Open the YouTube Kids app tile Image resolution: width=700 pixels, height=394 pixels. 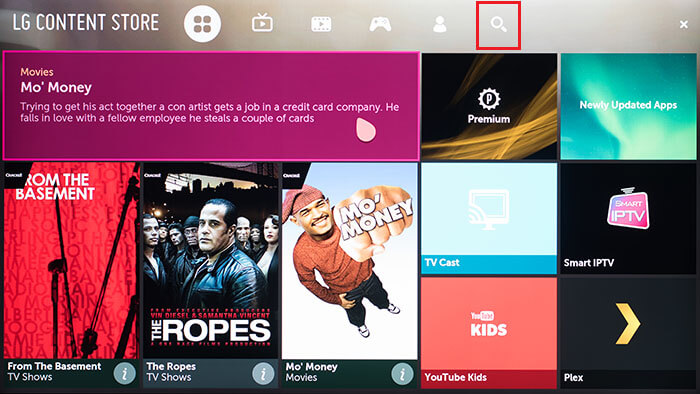pos(489,333)
